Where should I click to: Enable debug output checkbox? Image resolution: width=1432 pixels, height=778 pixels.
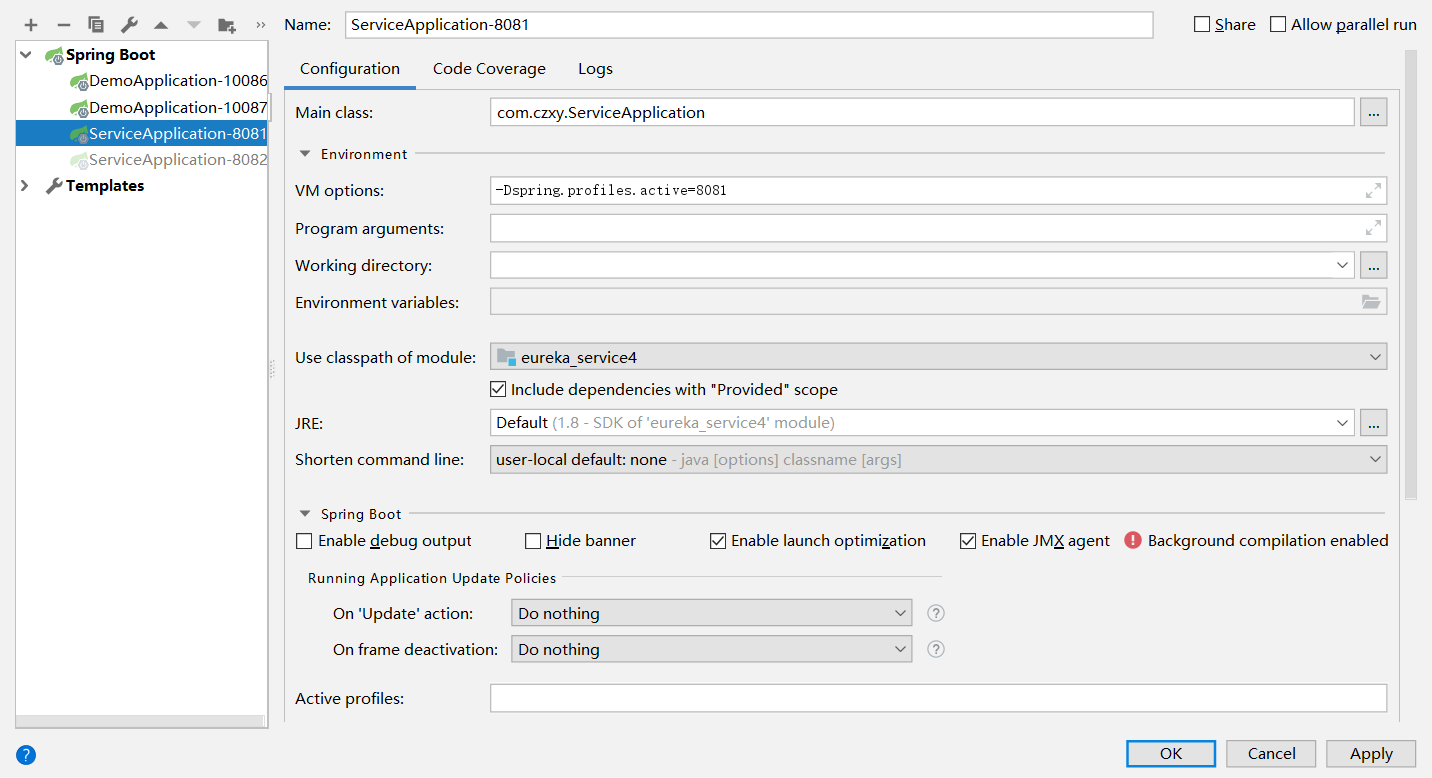304,541
